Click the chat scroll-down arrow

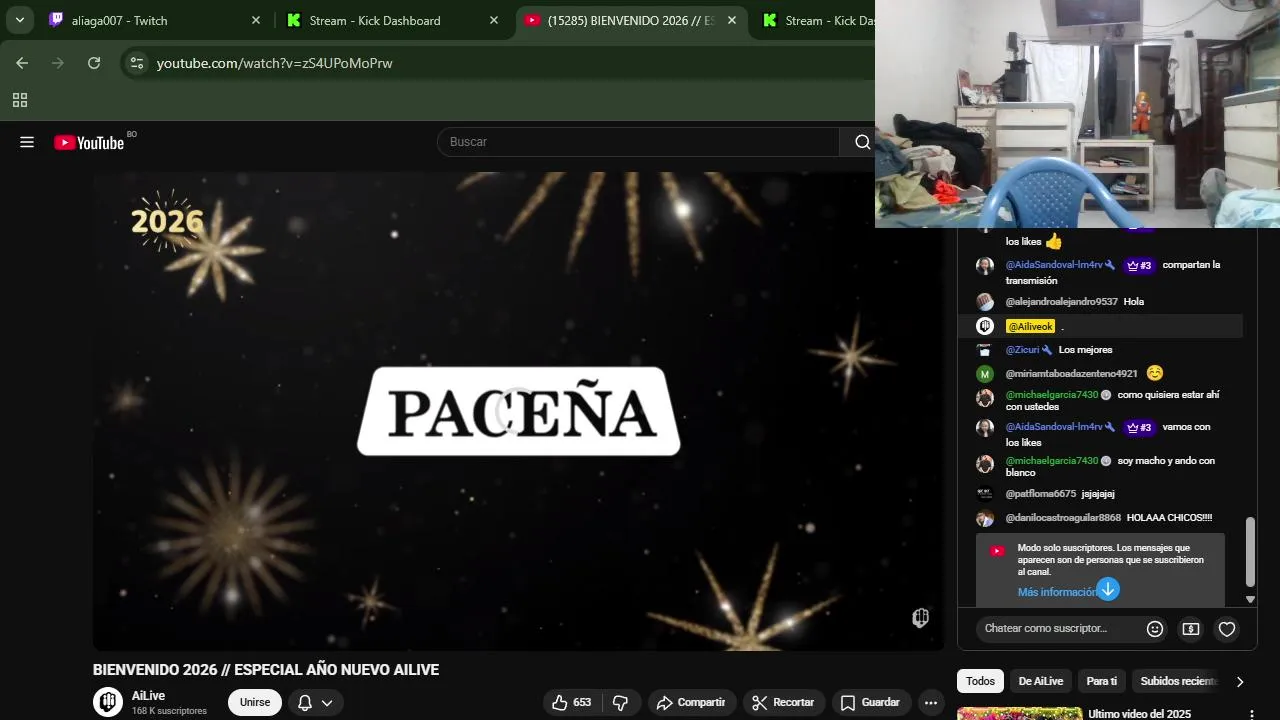(1250, 599)
